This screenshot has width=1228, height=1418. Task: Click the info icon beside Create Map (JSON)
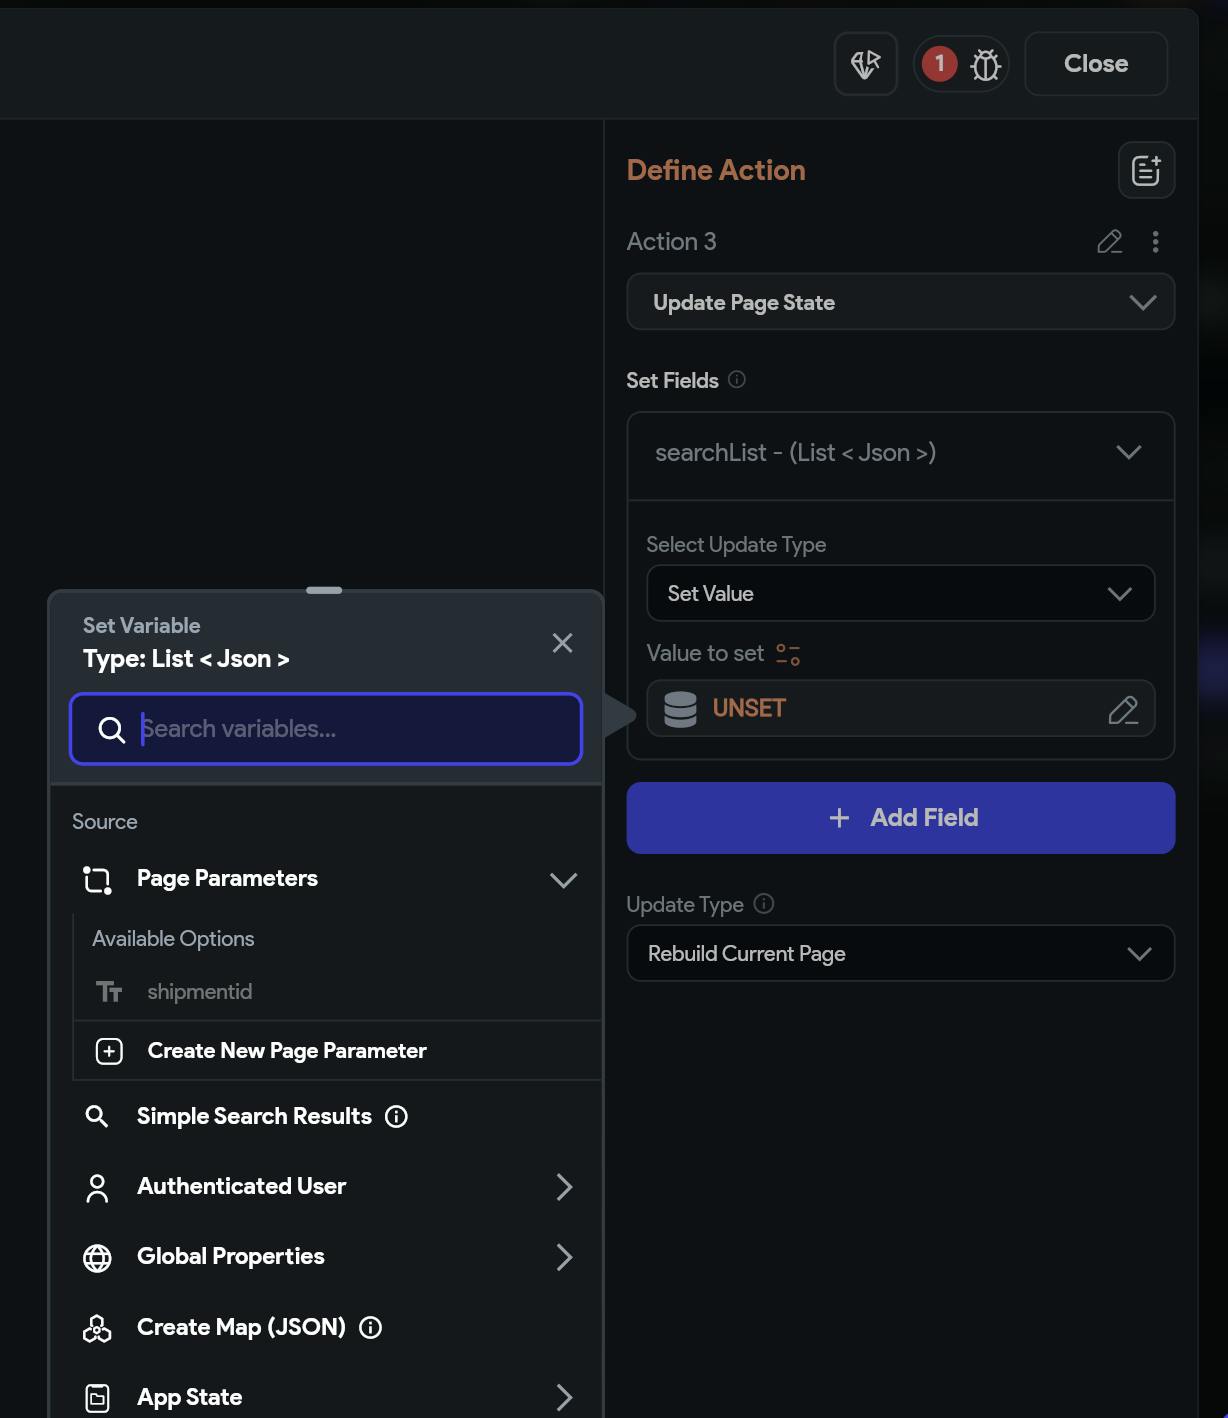pos(371,1328)
